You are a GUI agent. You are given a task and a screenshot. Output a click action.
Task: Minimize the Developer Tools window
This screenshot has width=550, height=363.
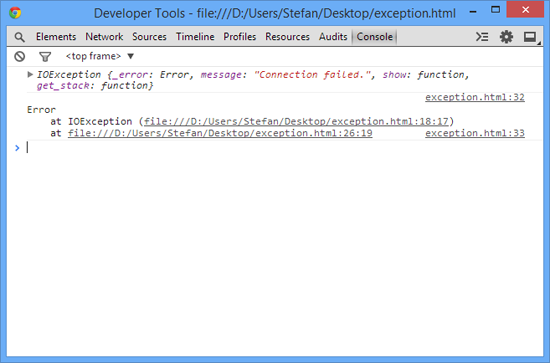click(473, 11)
